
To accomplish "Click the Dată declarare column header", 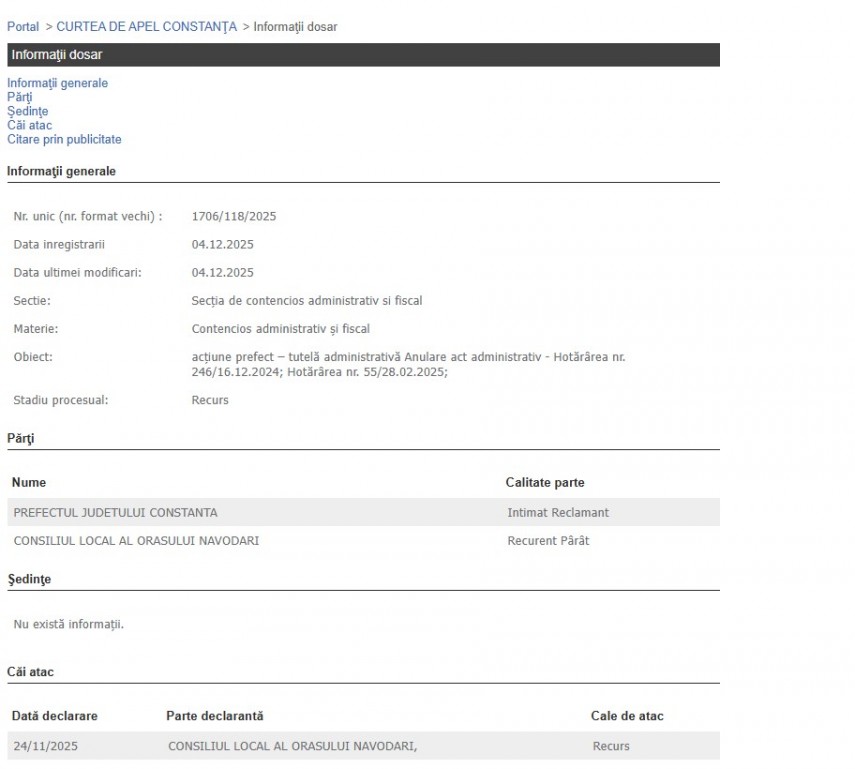I will click(55, 716).
